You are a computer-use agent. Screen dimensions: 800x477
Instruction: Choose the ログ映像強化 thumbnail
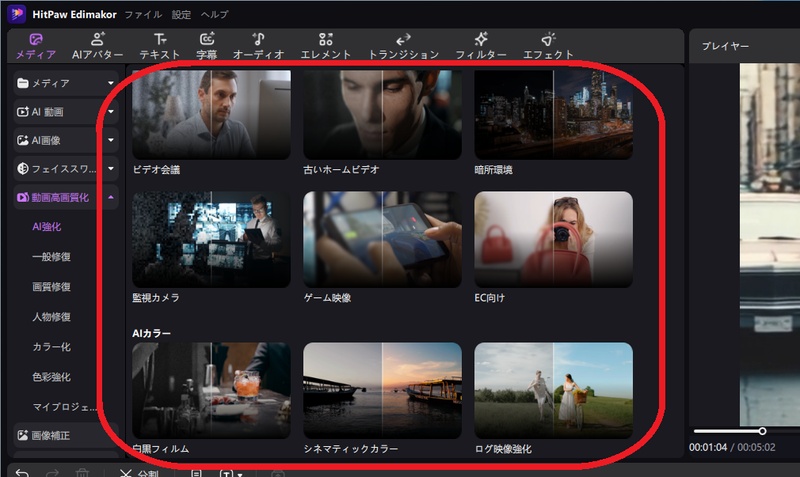pos(554,390)
